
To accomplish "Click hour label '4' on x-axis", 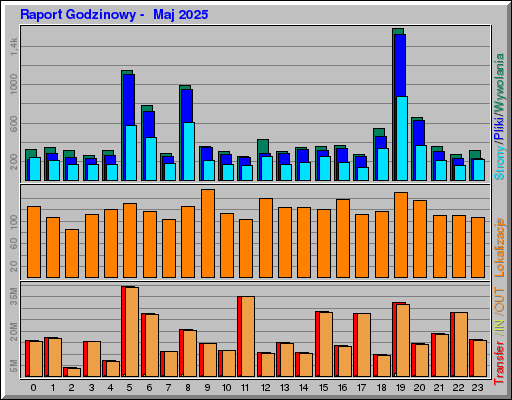I will point(110,388).
